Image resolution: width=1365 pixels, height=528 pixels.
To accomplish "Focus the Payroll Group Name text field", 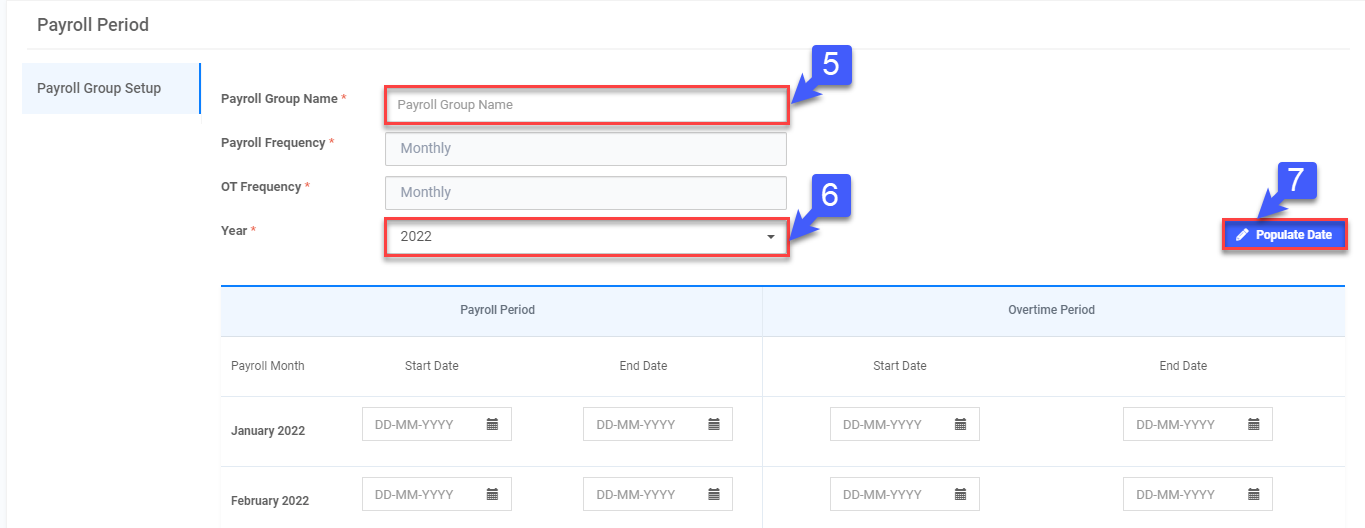I will [585, 105].
